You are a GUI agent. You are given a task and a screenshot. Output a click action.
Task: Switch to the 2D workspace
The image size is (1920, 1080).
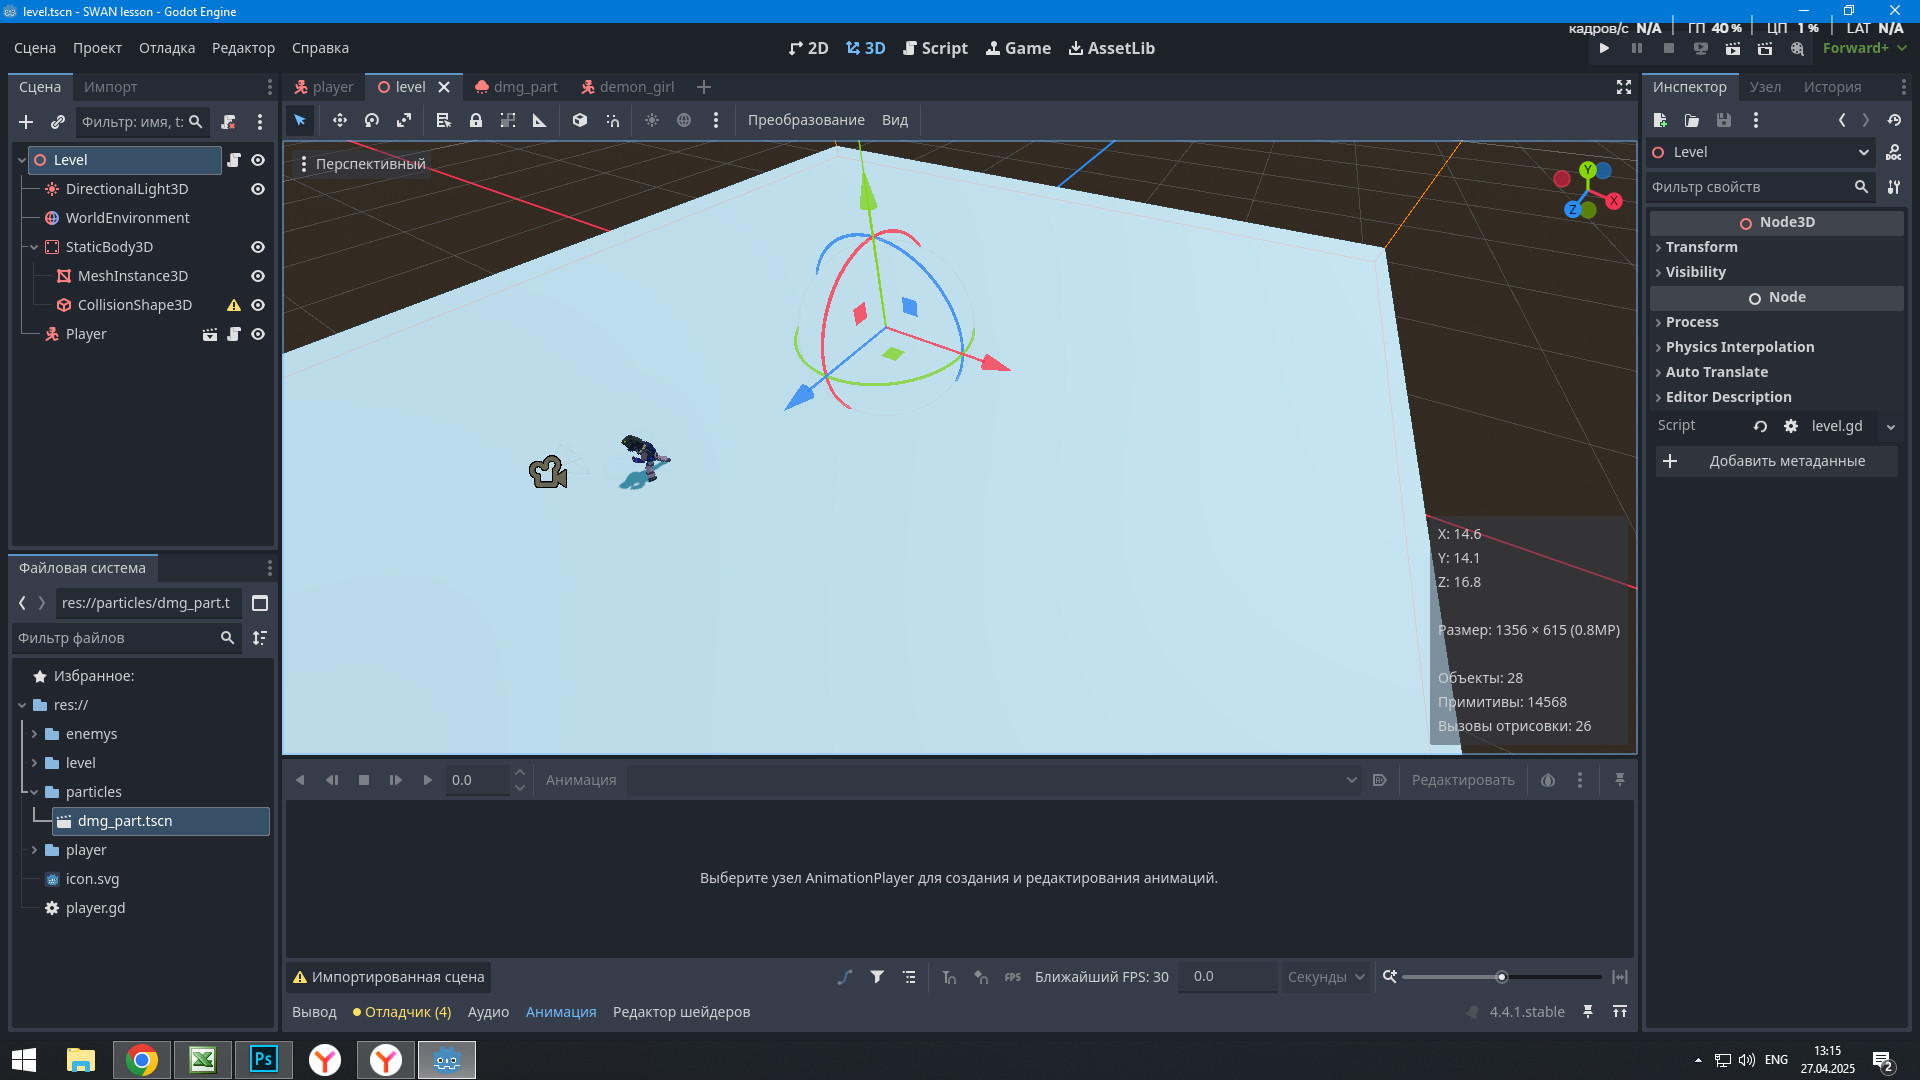point(808,48)
